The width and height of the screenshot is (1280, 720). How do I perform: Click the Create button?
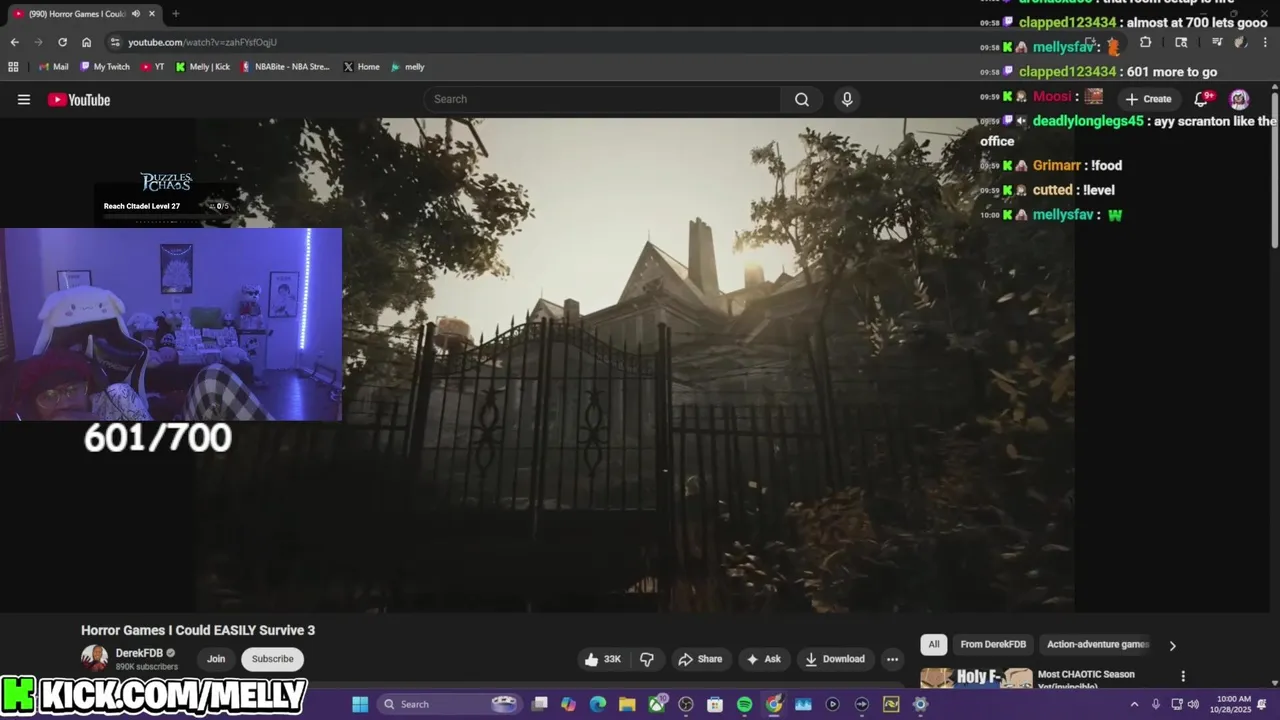pos(1148,99)
